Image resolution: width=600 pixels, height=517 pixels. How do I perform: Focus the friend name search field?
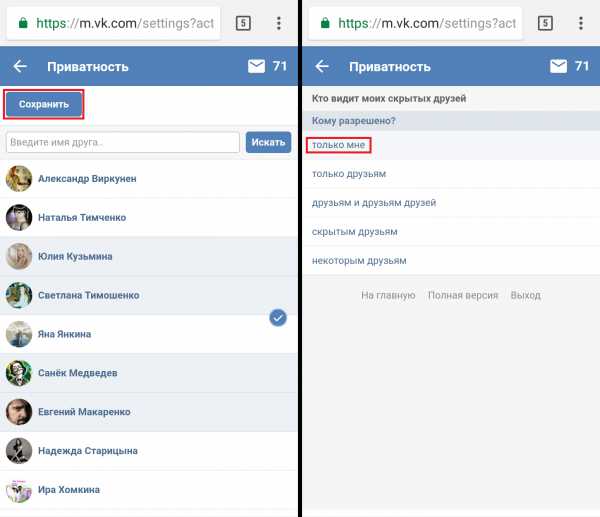tap(122, 142)
